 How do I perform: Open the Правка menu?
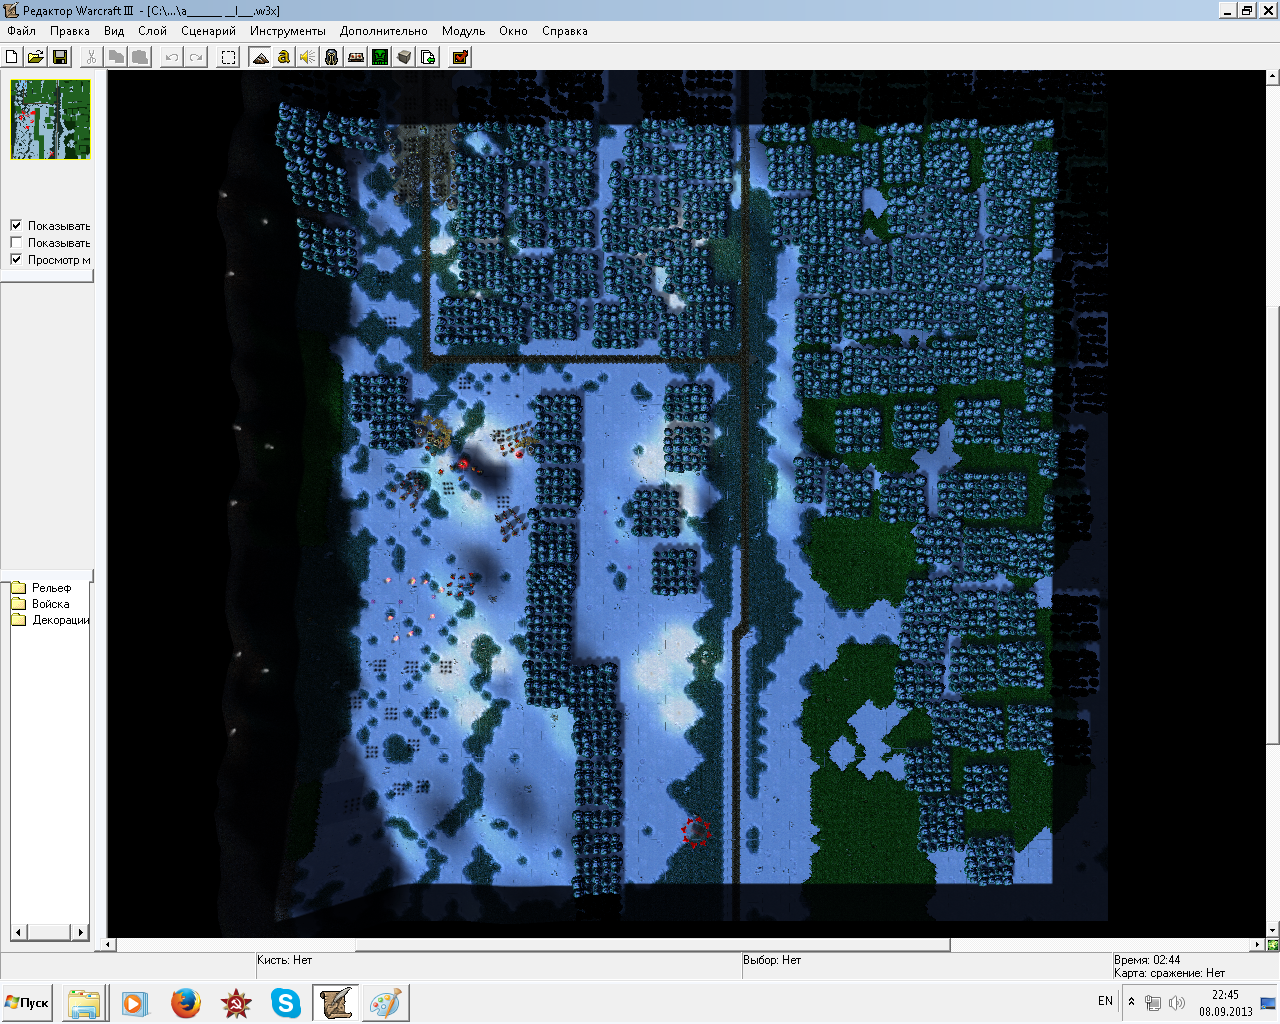70,31
